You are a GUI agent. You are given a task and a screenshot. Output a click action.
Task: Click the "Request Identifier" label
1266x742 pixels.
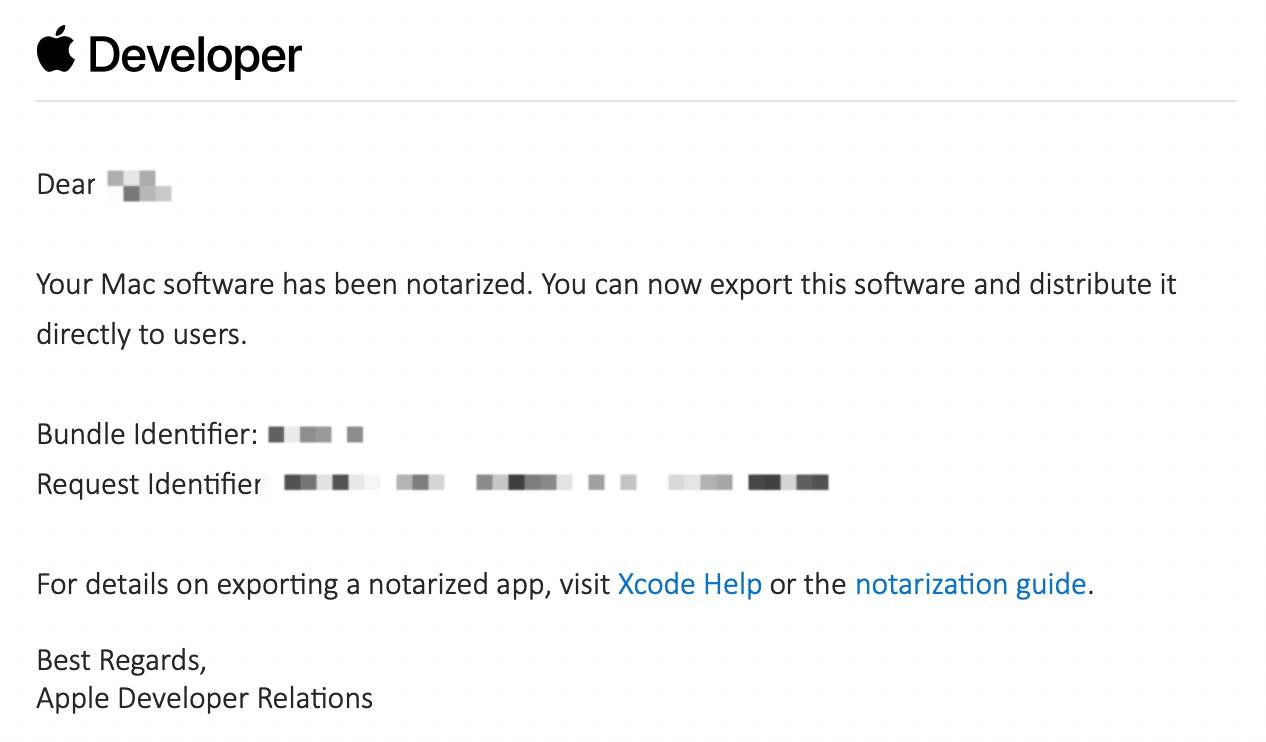coord(148,484)
